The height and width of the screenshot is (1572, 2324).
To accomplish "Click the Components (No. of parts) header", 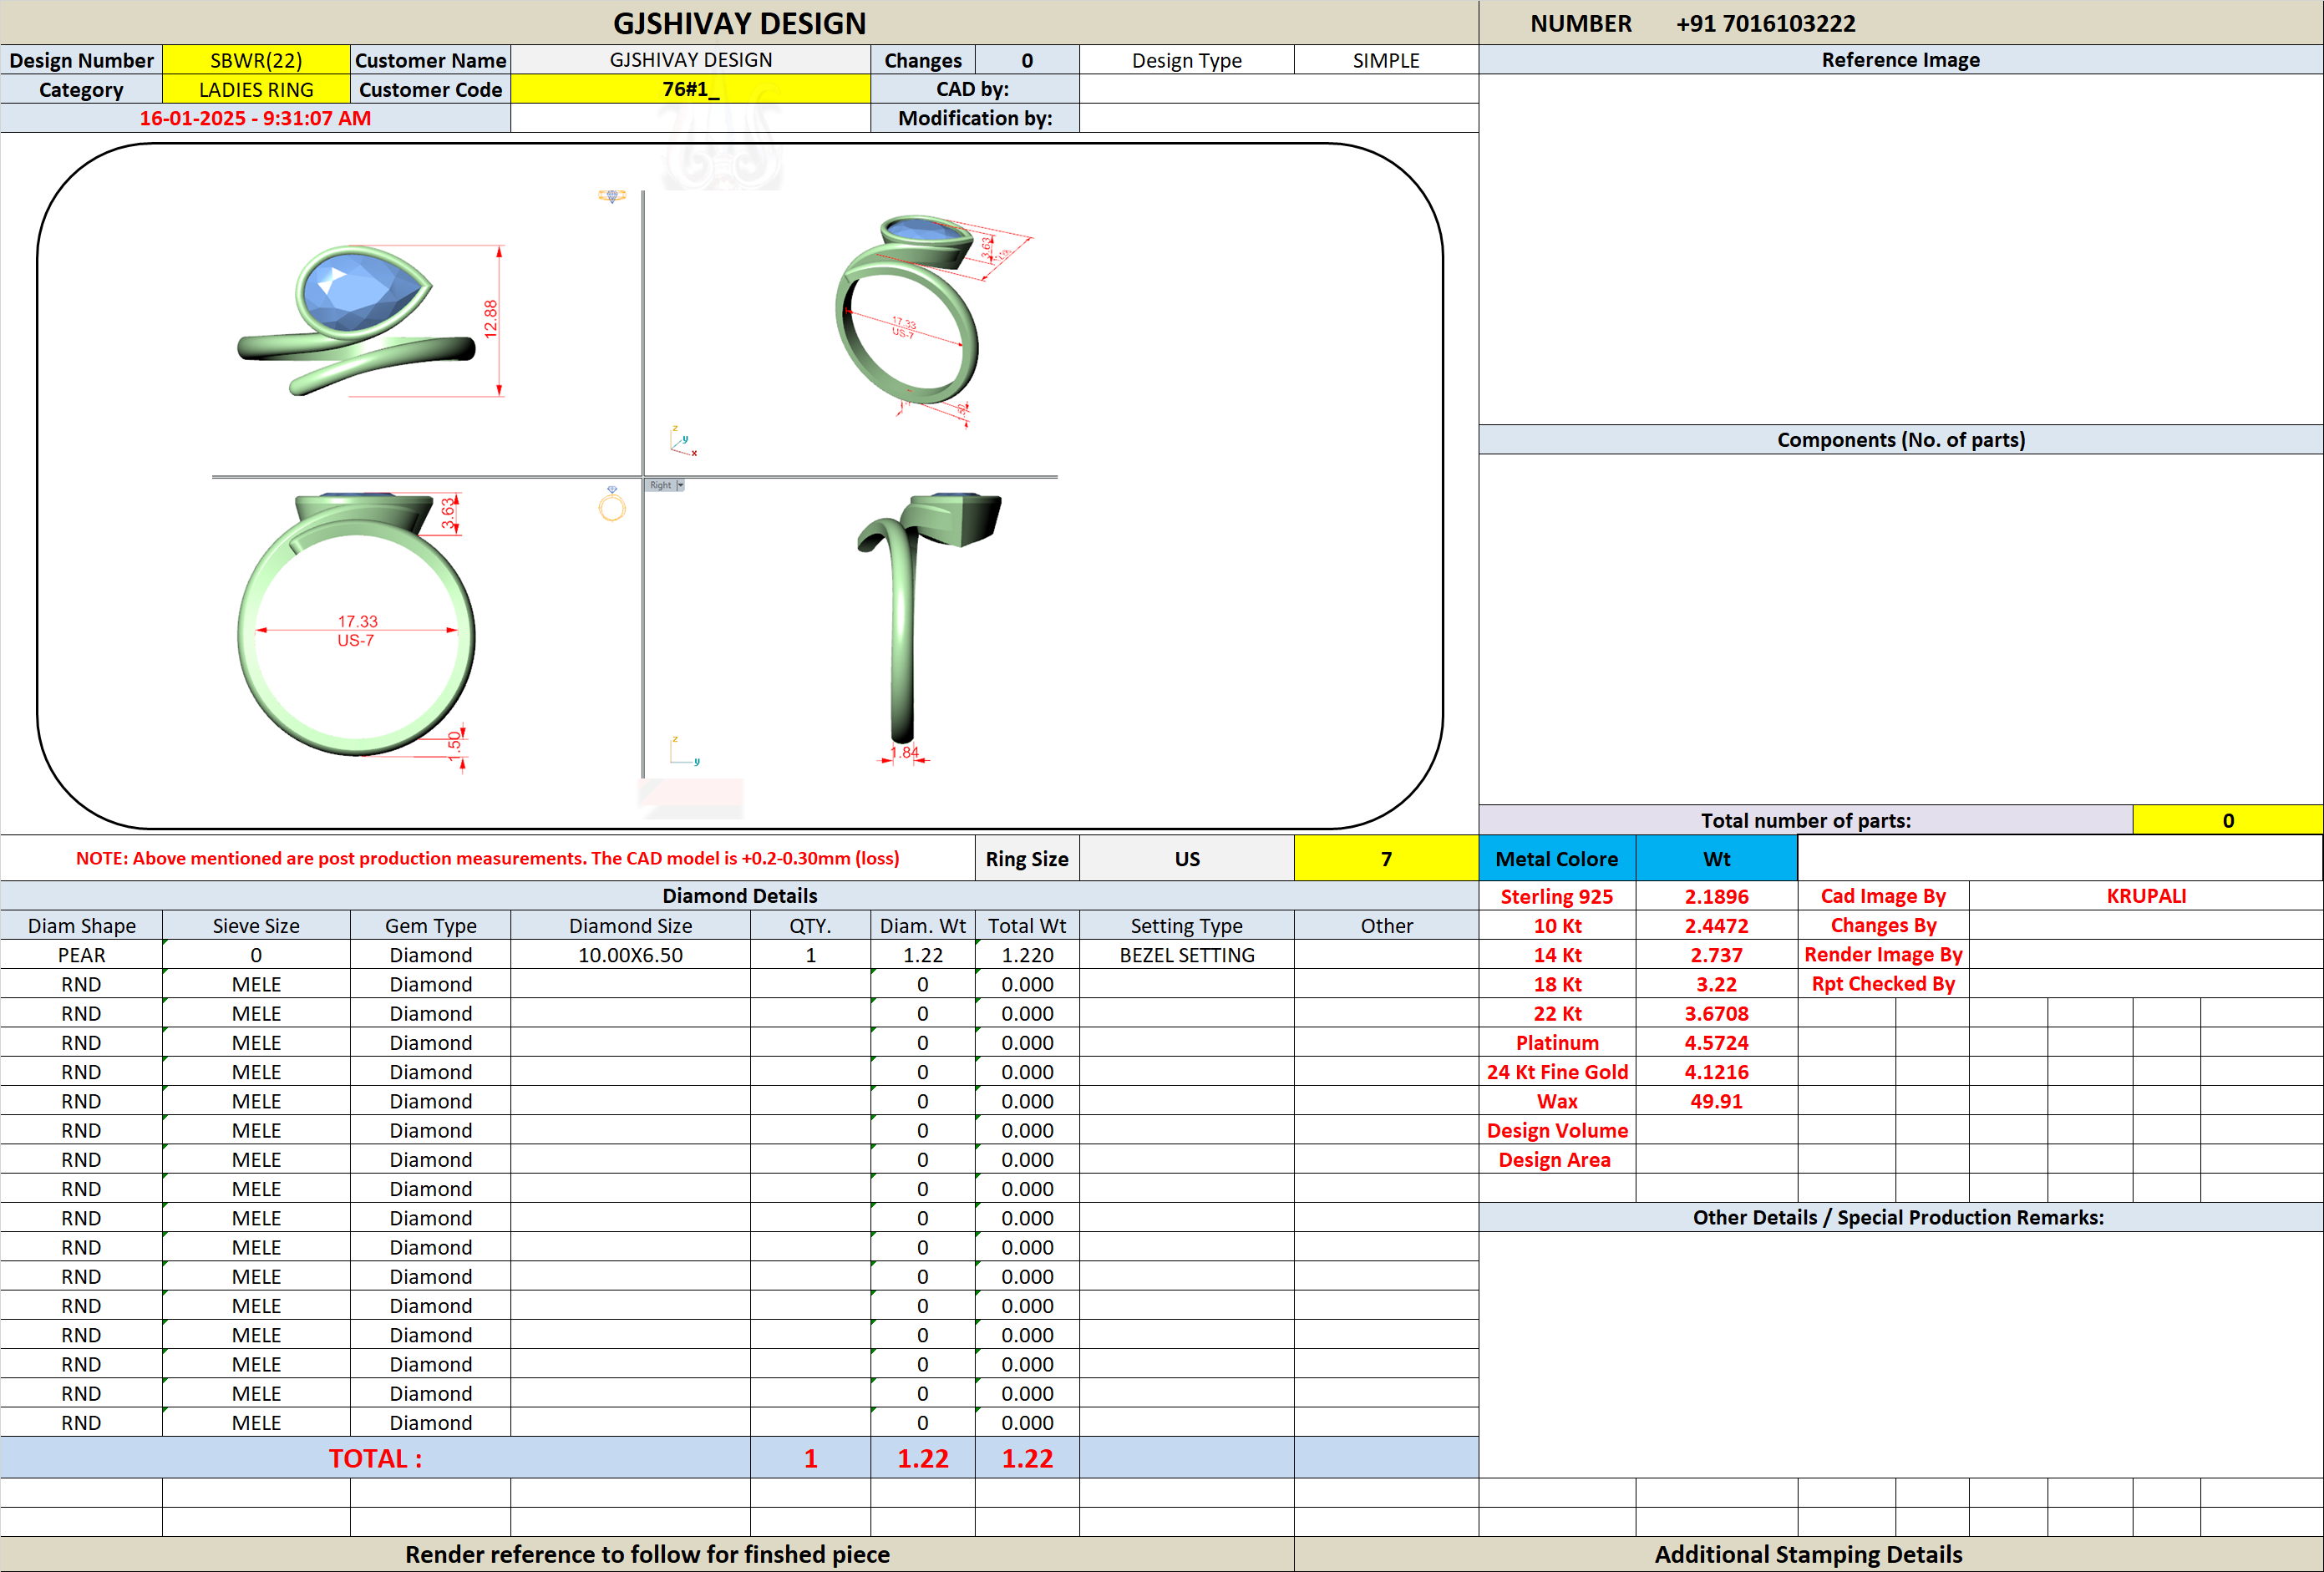I will [x=1901, y=440].
